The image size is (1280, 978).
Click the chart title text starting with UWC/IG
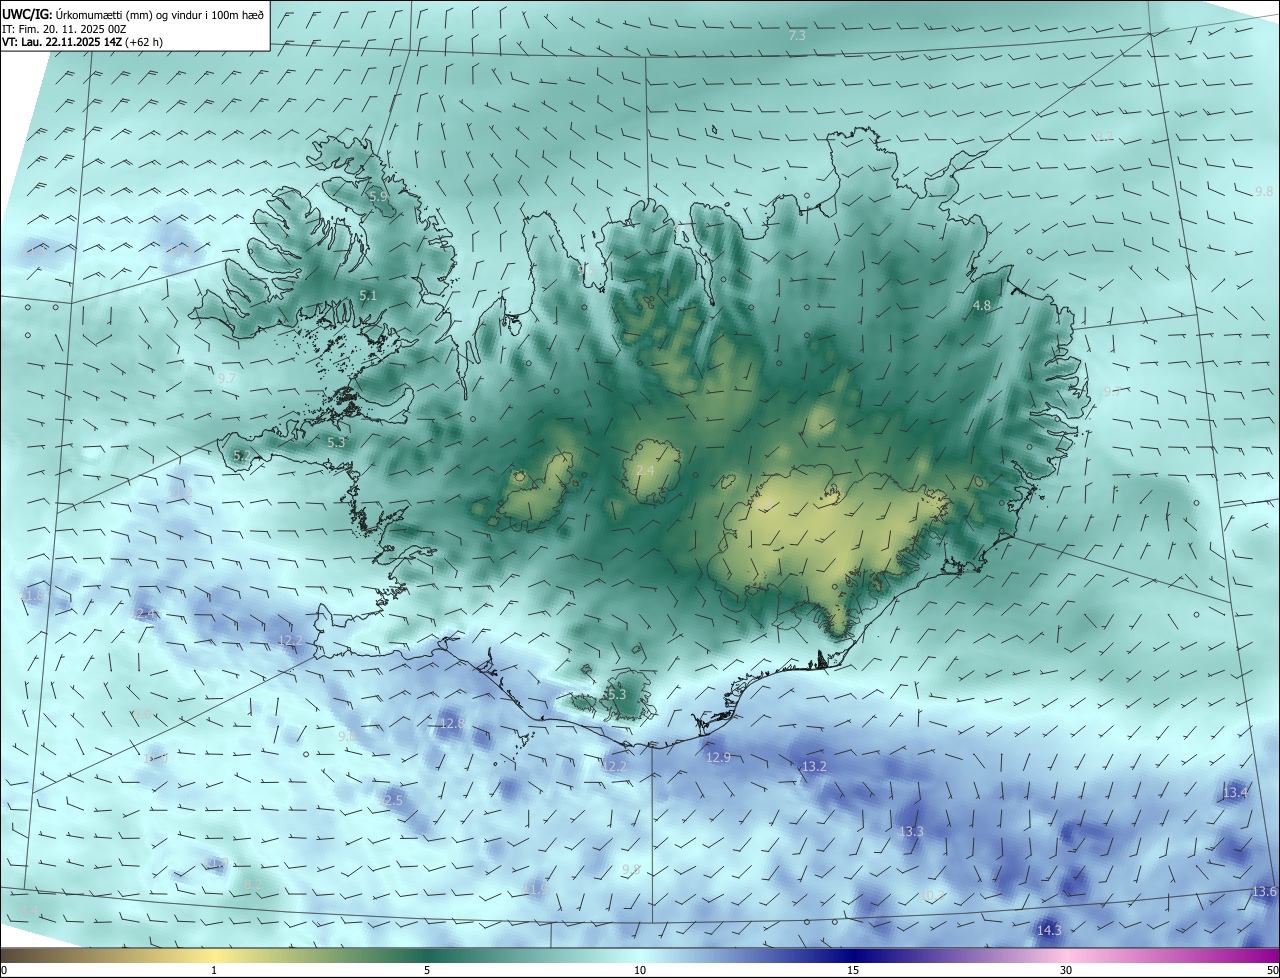pyautogui.click(x=133, y=14)
